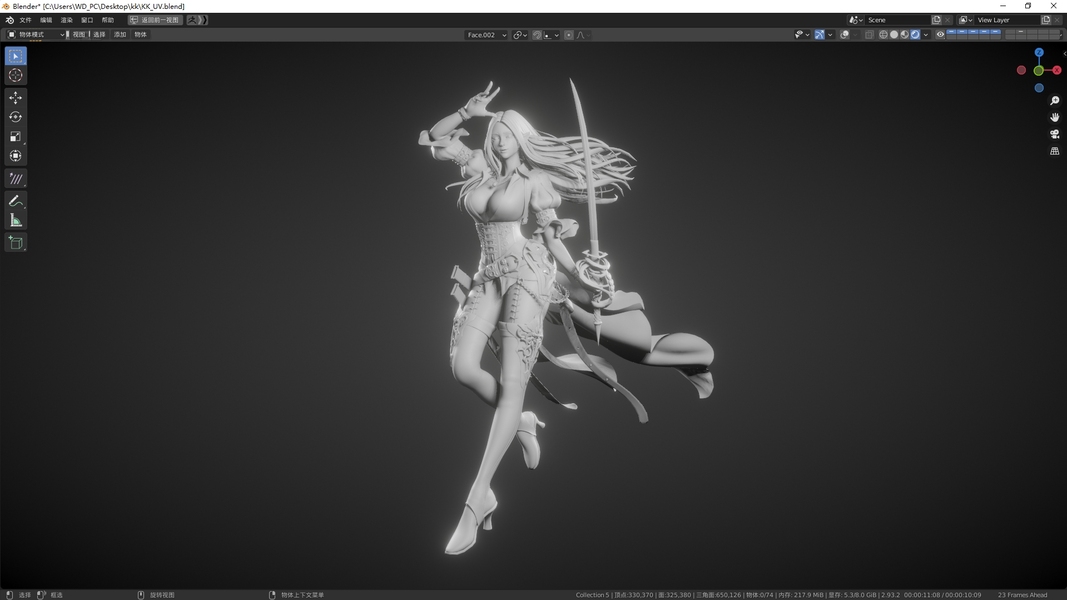Open the 渲染 (Render) menu
The height and width of the screenshot is (600, 1067).
[67, 20]
